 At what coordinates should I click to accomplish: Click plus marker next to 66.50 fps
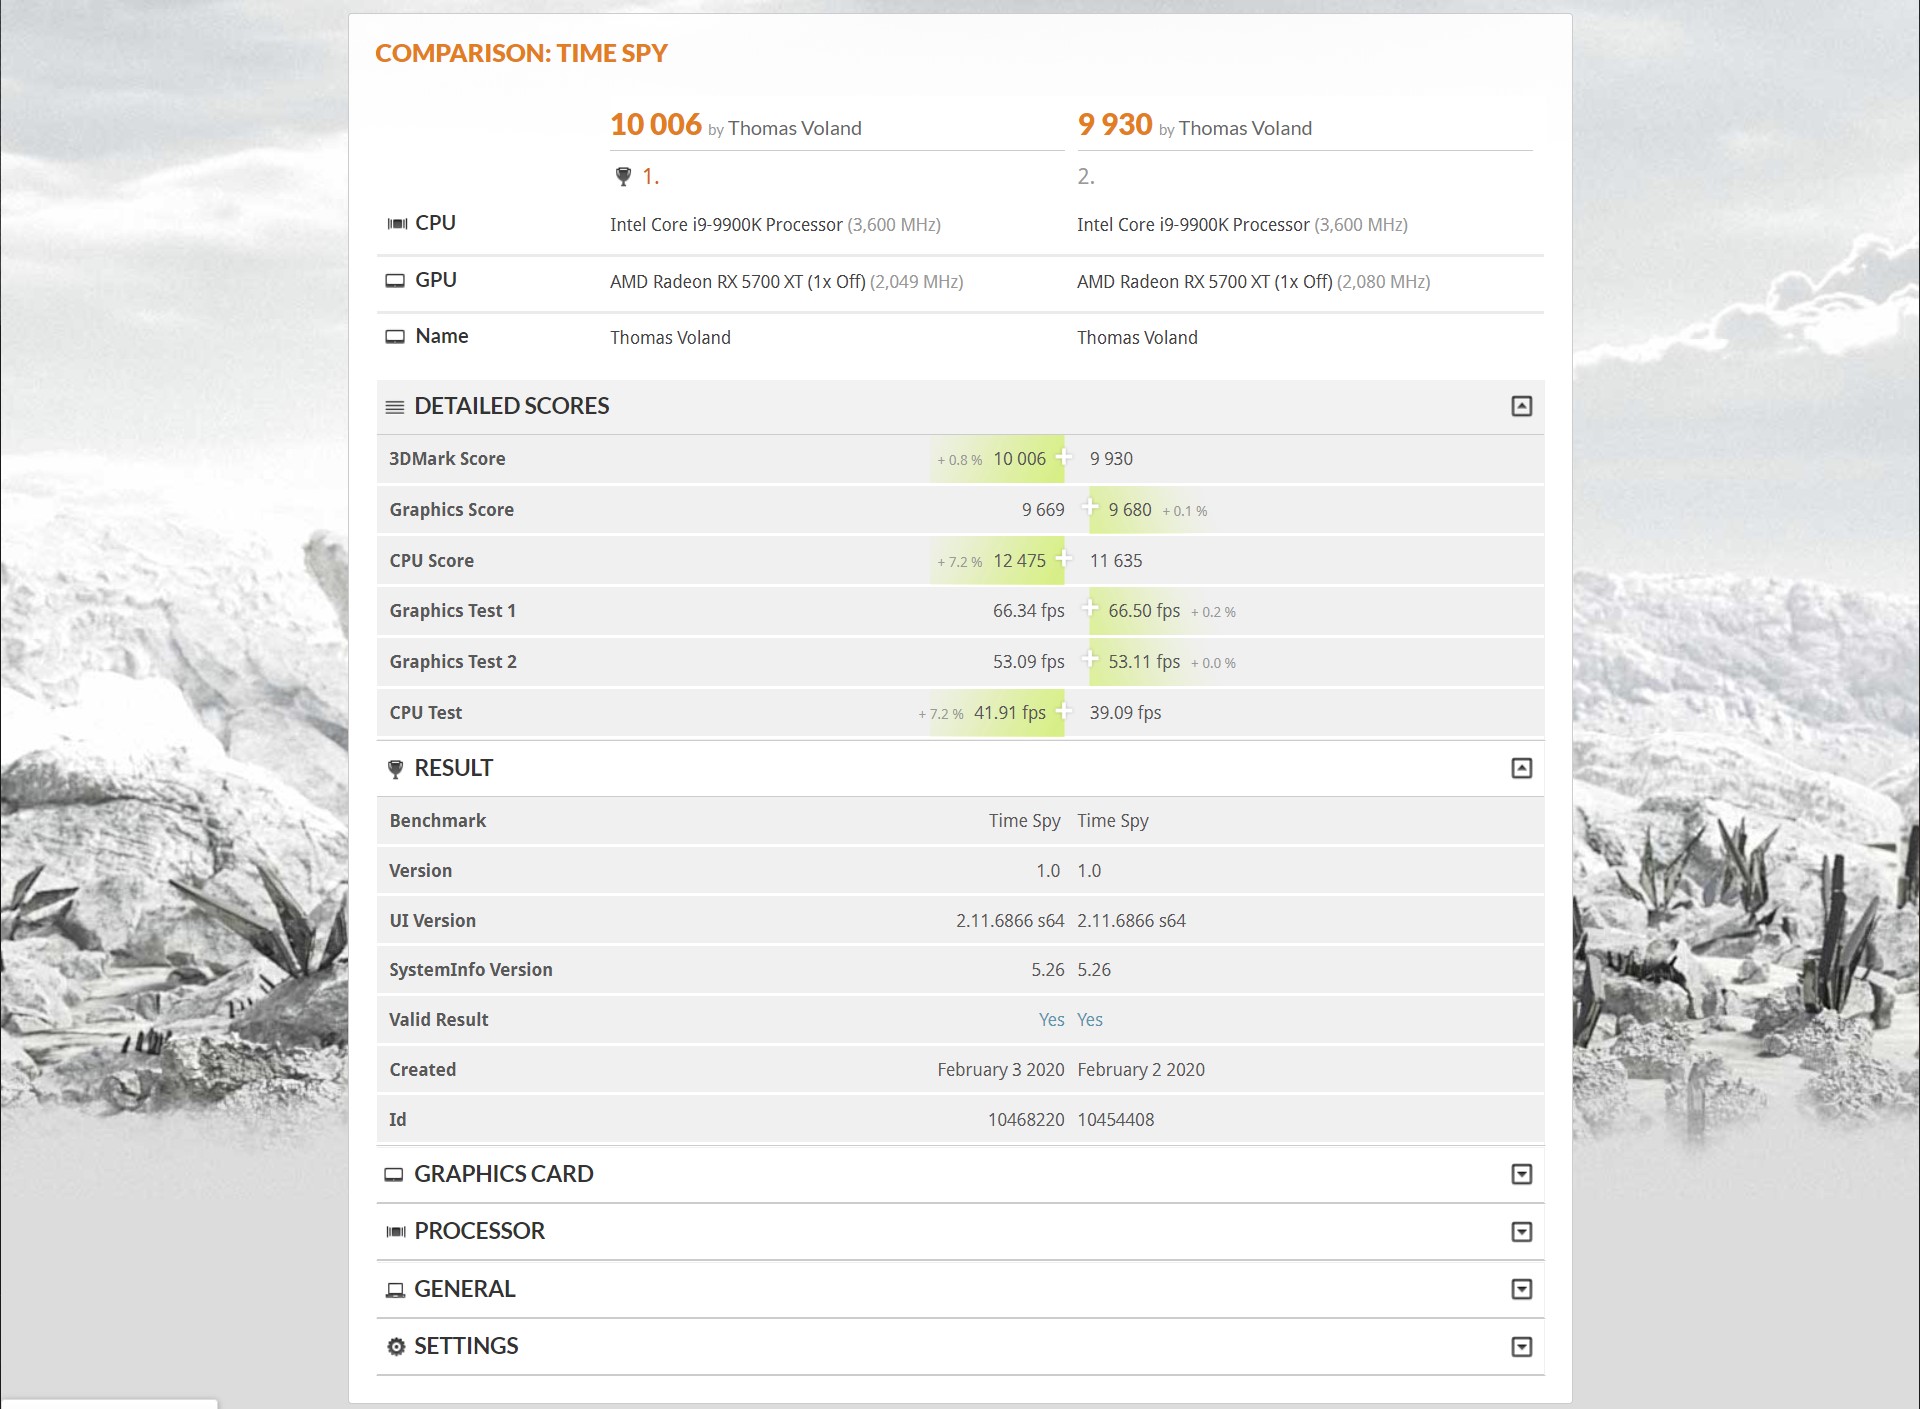coord(1091,608)
